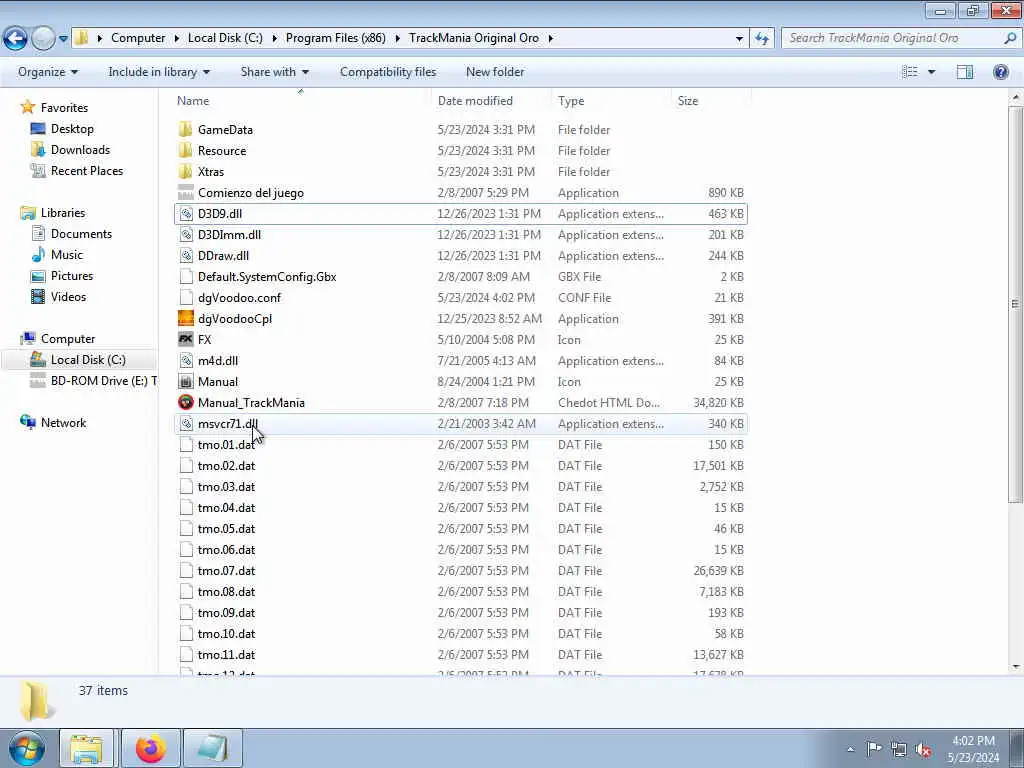Image resolution: width=1024 pixels, height=768 pixels.
Task: Open the recent pages dropdown arrow
Action: [x=63, y=38]
